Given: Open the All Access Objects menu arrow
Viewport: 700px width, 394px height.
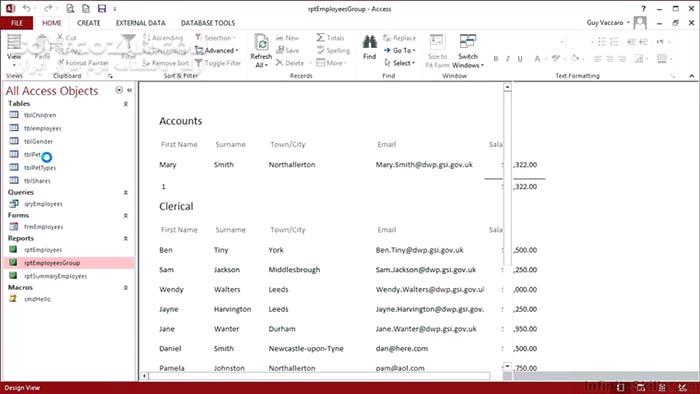Looking at the screenshot, I should point(119,90).
